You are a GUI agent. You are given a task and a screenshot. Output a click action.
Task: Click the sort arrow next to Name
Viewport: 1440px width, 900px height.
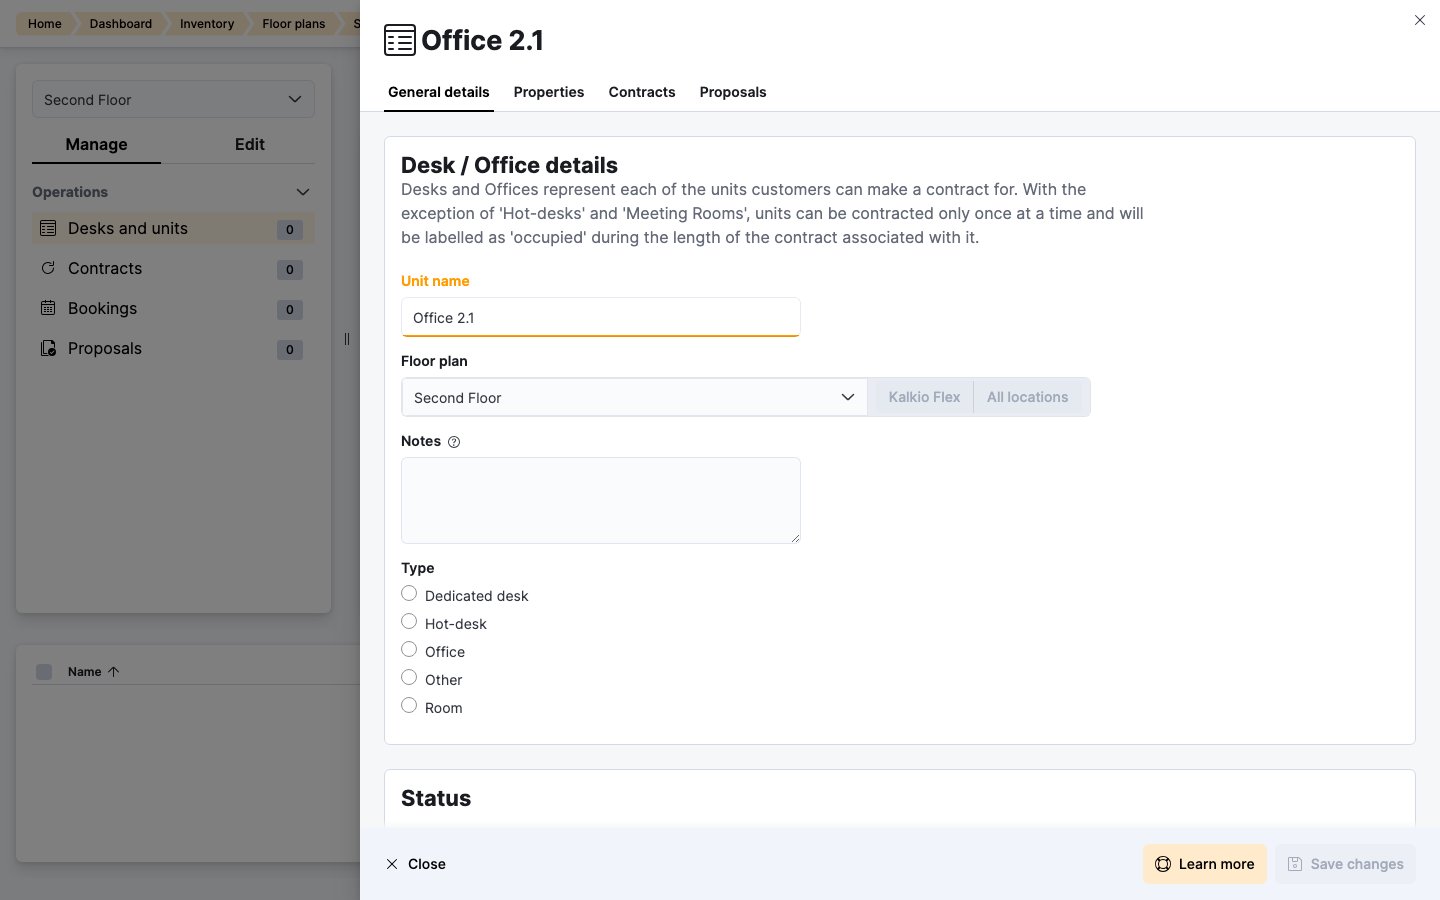click(113, 672)
